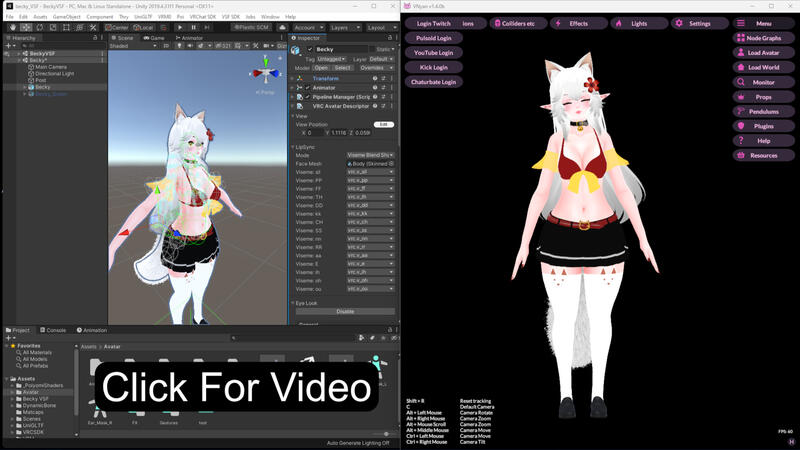Screen dimensions: 800x450
Task: Open the File menu in Unity
Action: [10, 17]
